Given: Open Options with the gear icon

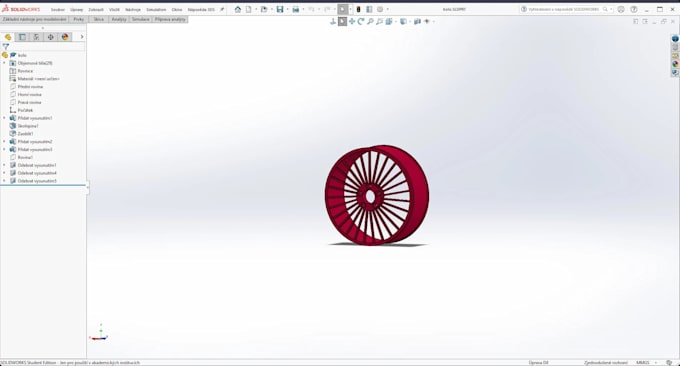Looking at the screenshot, I should tap(380, 9).
